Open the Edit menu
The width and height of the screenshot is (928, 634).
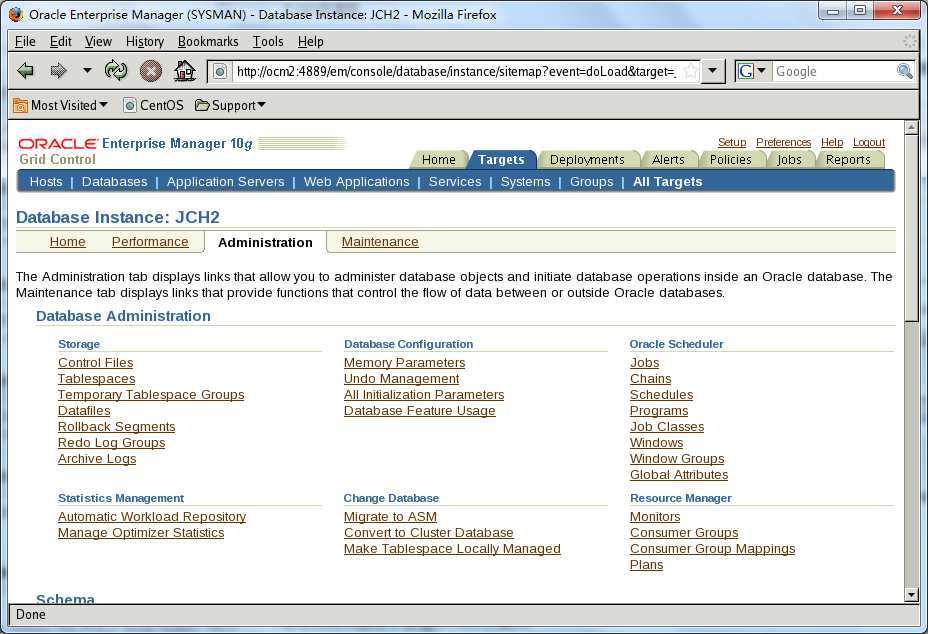point(60,41)
